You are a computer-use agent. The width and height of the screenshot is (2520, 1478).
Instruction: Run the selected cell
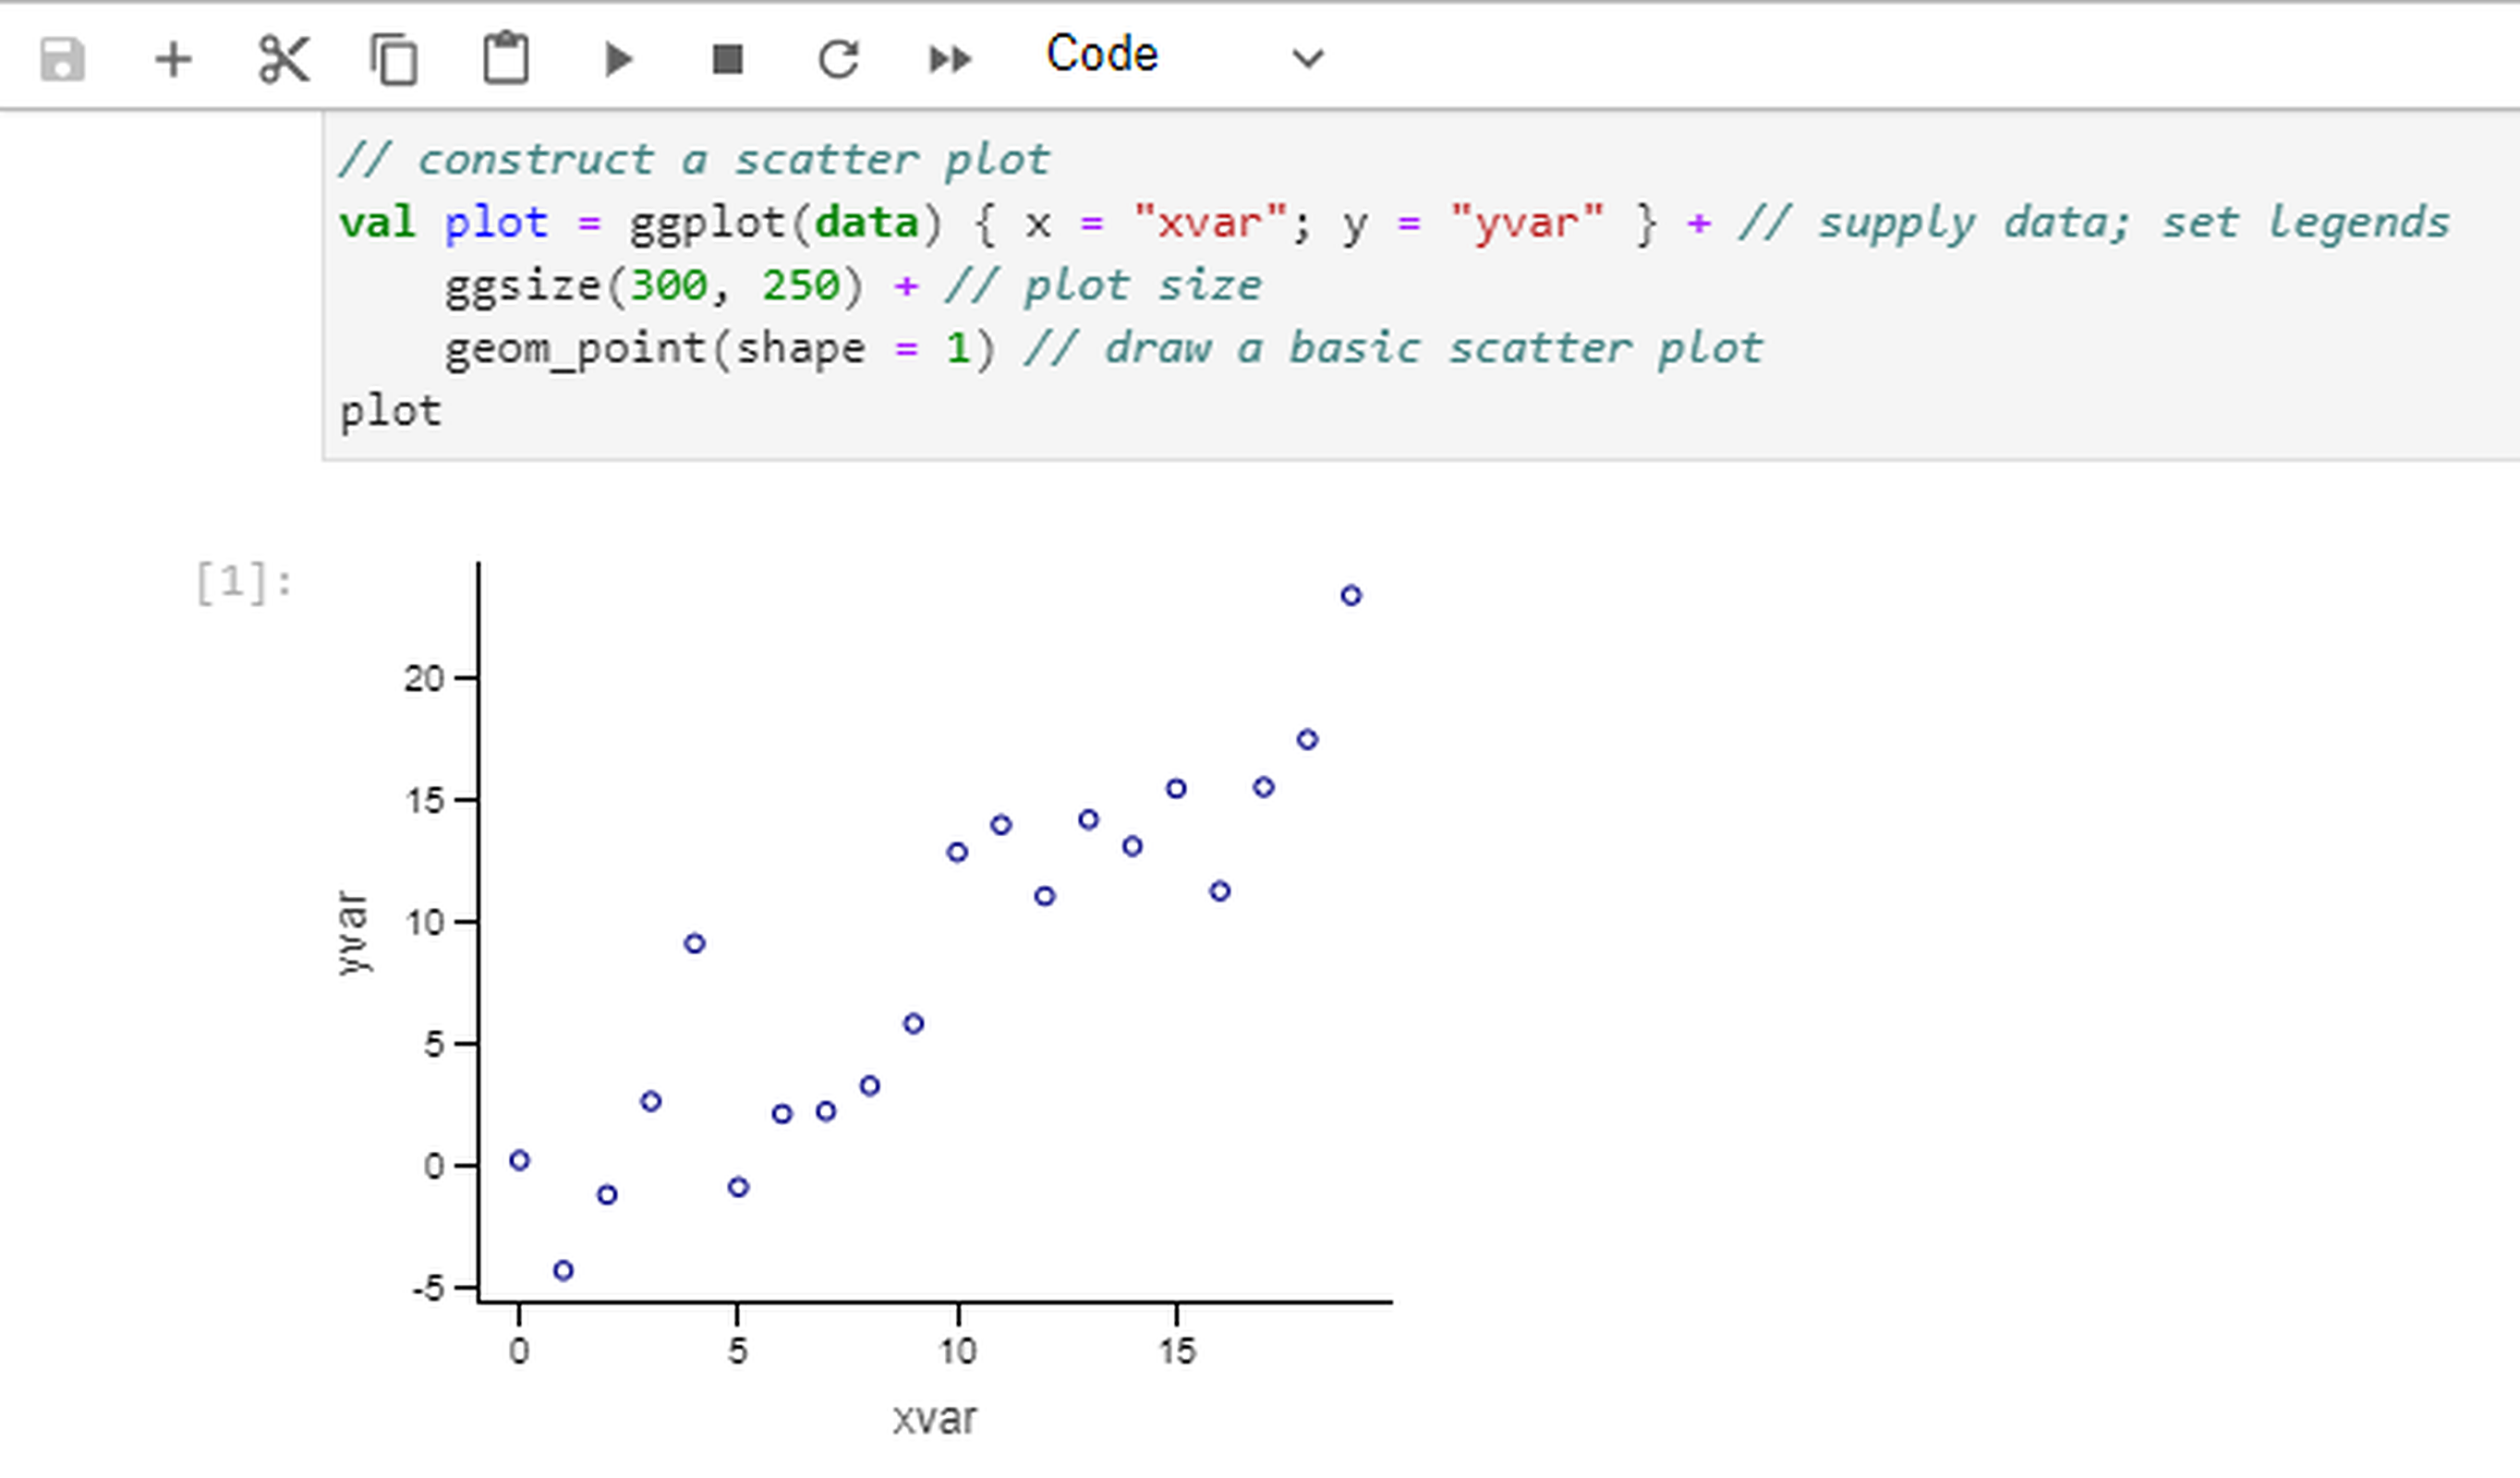(619, 59)
